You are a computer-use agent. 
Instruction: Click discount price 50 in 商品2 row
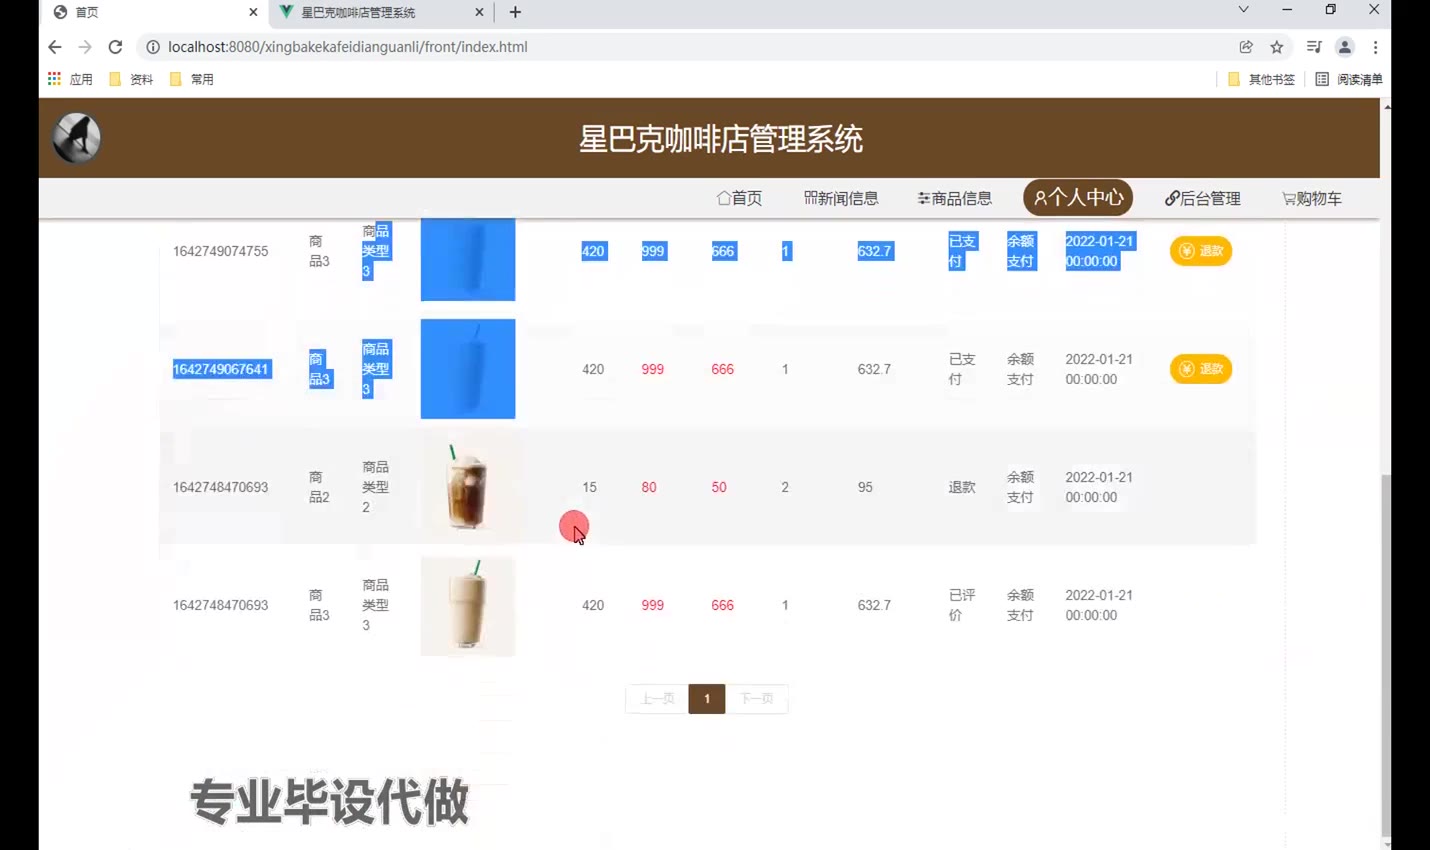(x=719, y=487)
